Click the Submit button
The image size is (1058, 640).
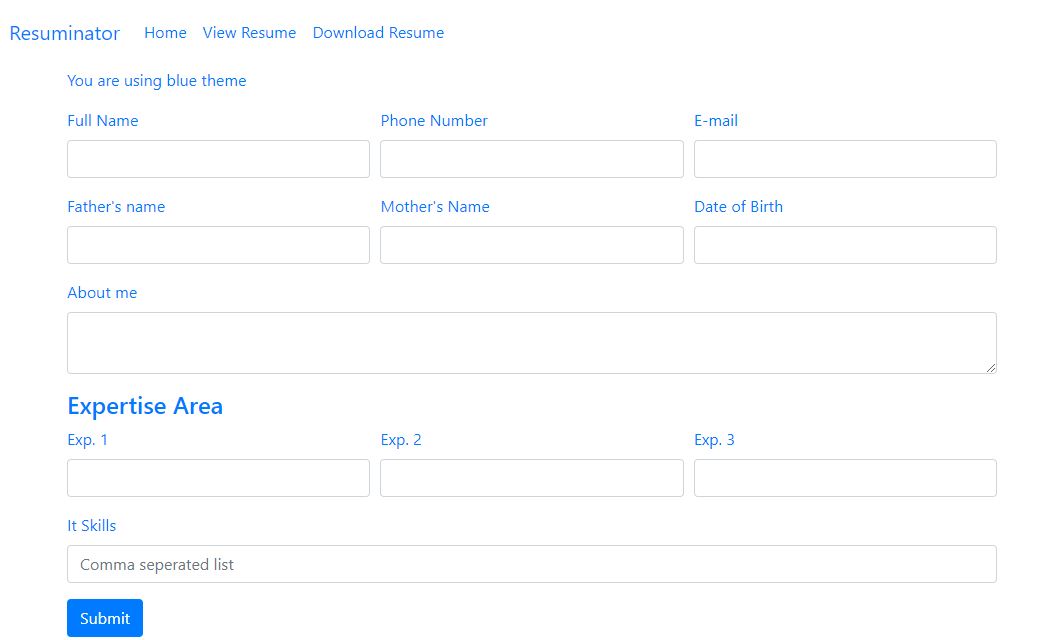[104, 617]
